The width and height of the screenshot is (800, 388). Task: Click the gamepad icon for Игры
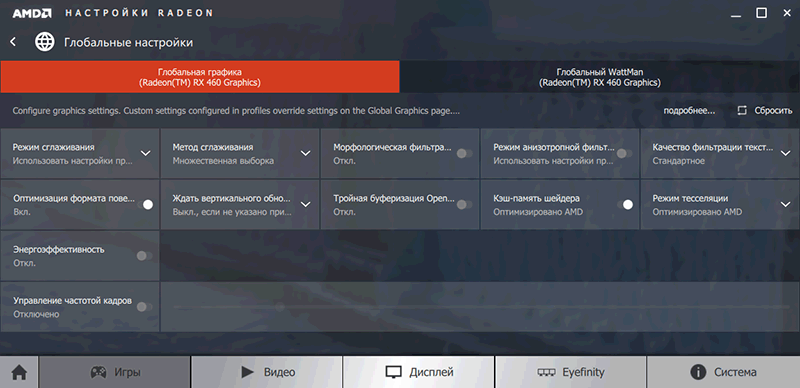98,372
